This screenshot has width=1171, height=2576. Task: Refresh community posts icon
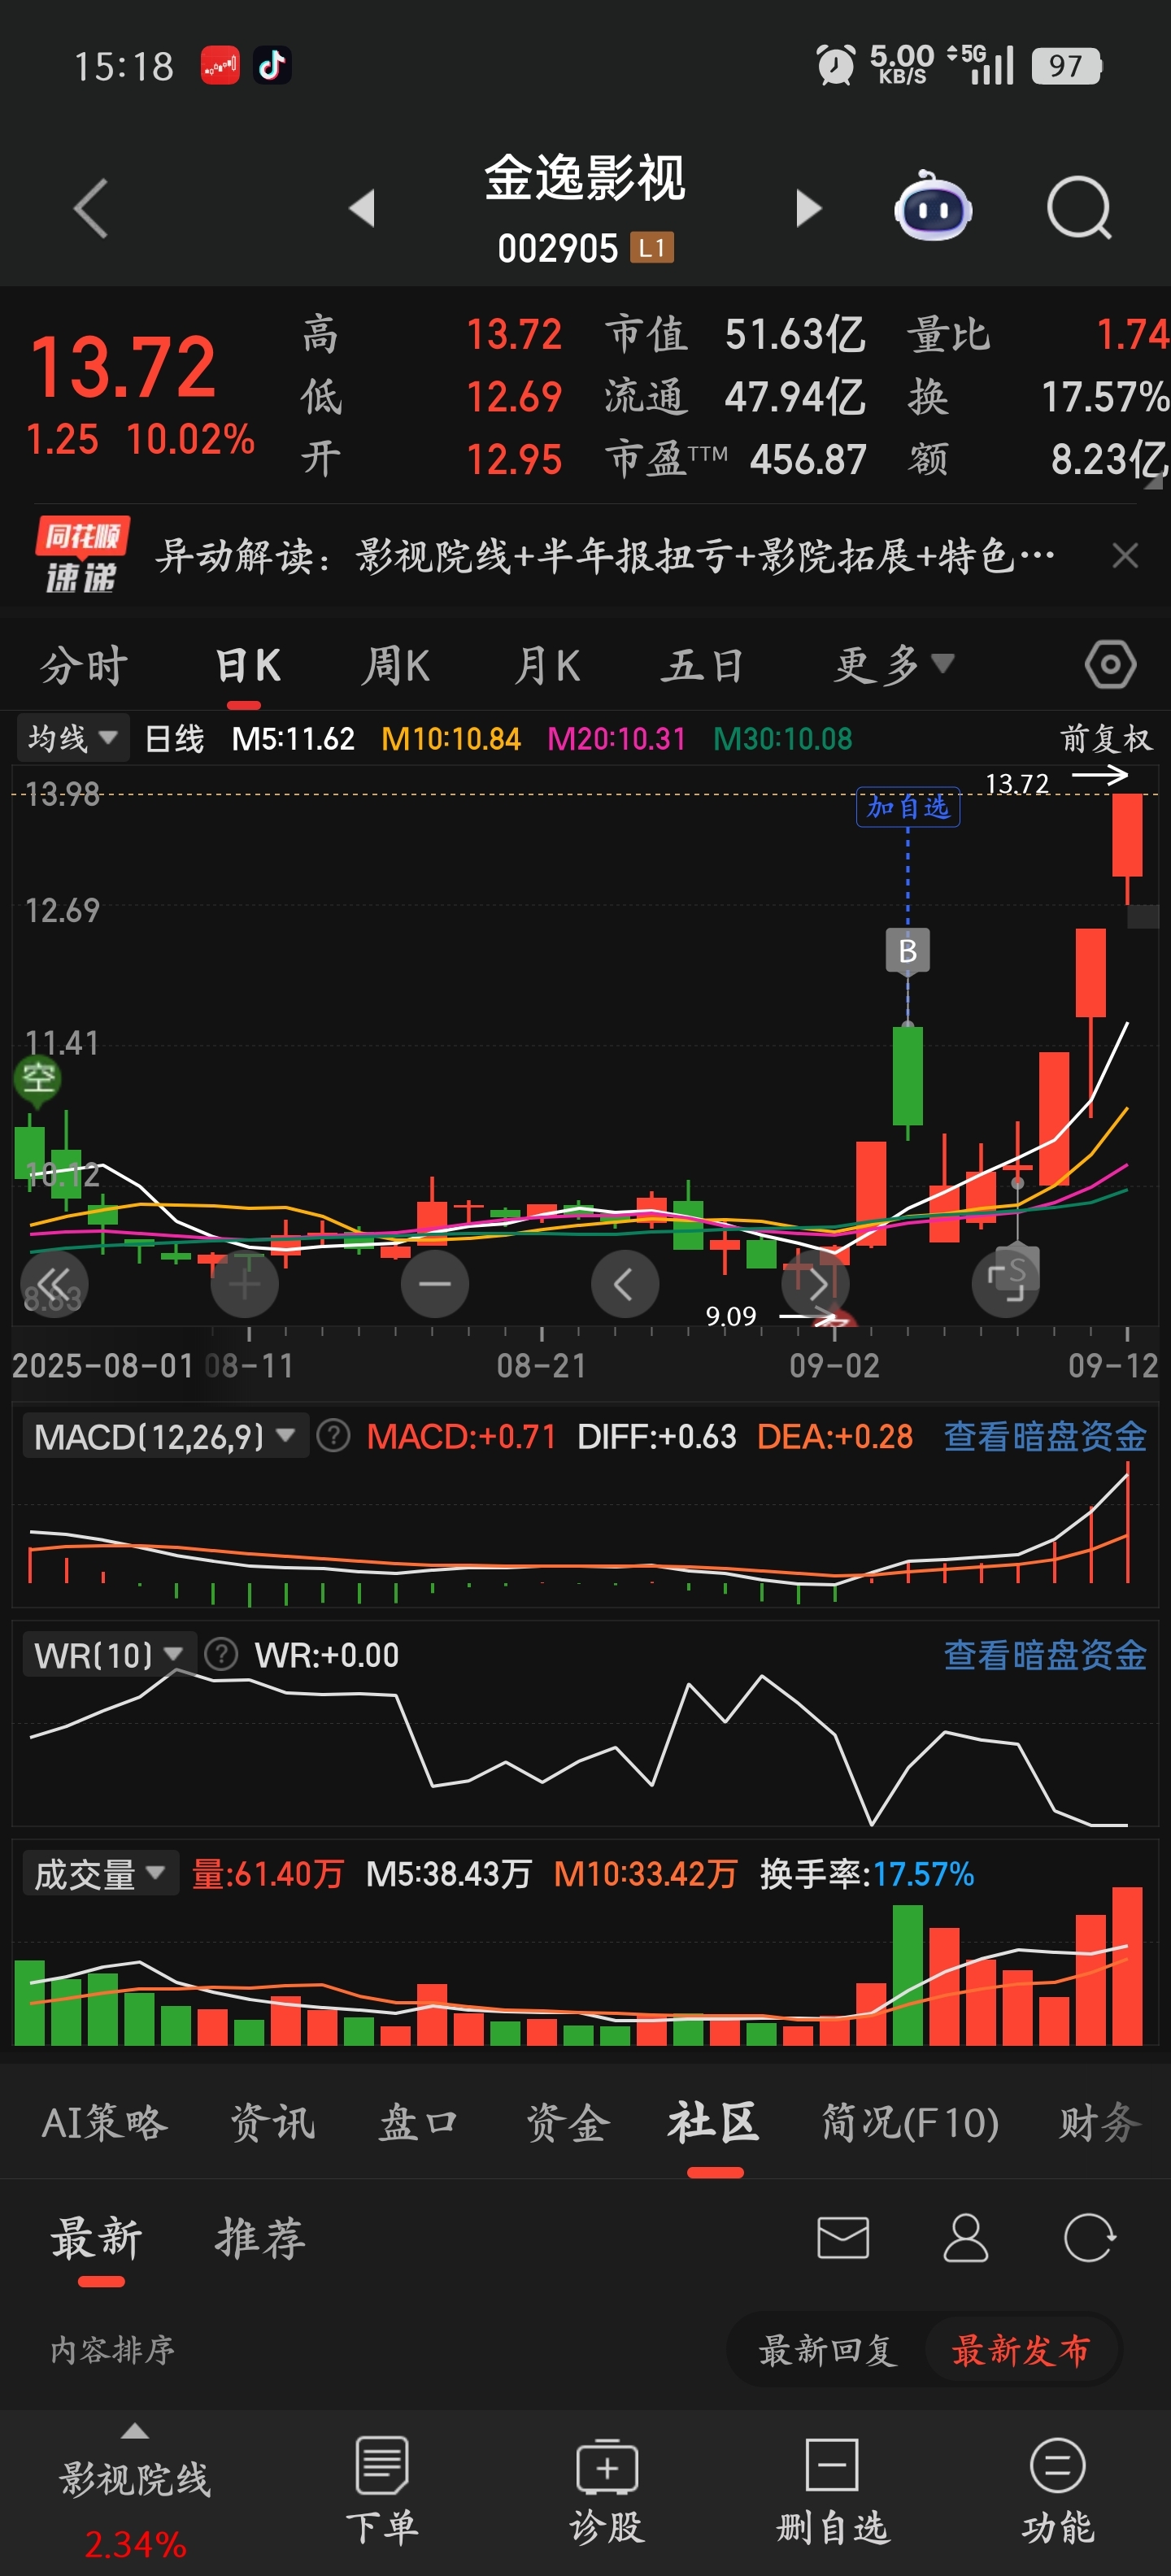[1089, 2237]
